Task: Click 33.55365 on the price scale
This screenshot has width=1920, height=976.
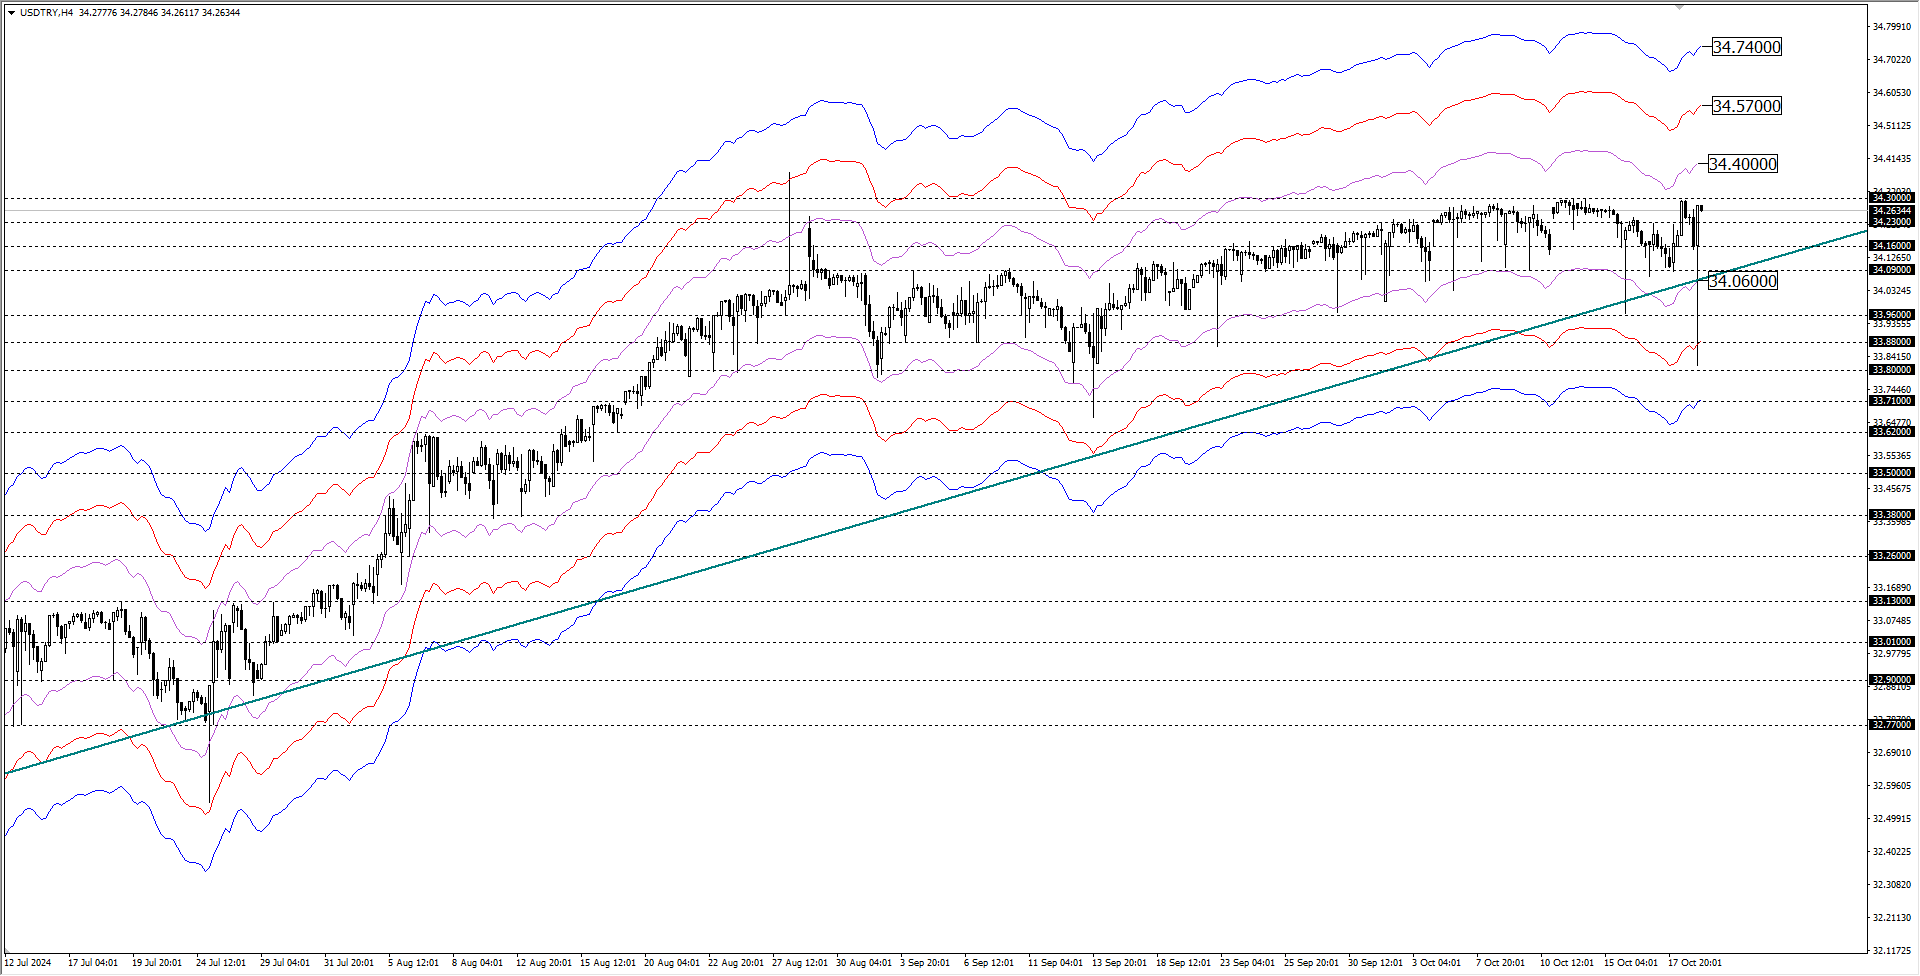Action: pos(1892,456)
